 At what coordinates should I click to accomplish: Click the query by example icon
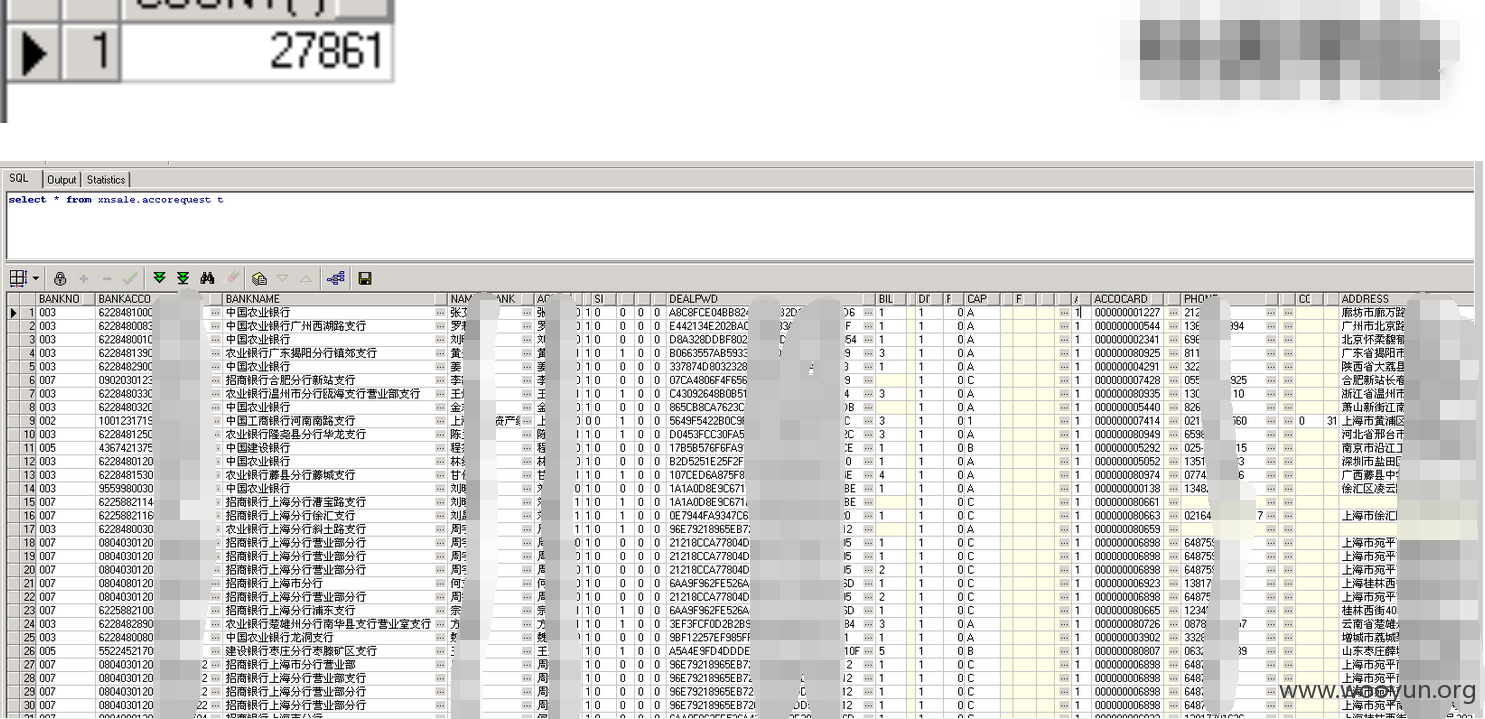click(x=259, y=279)
